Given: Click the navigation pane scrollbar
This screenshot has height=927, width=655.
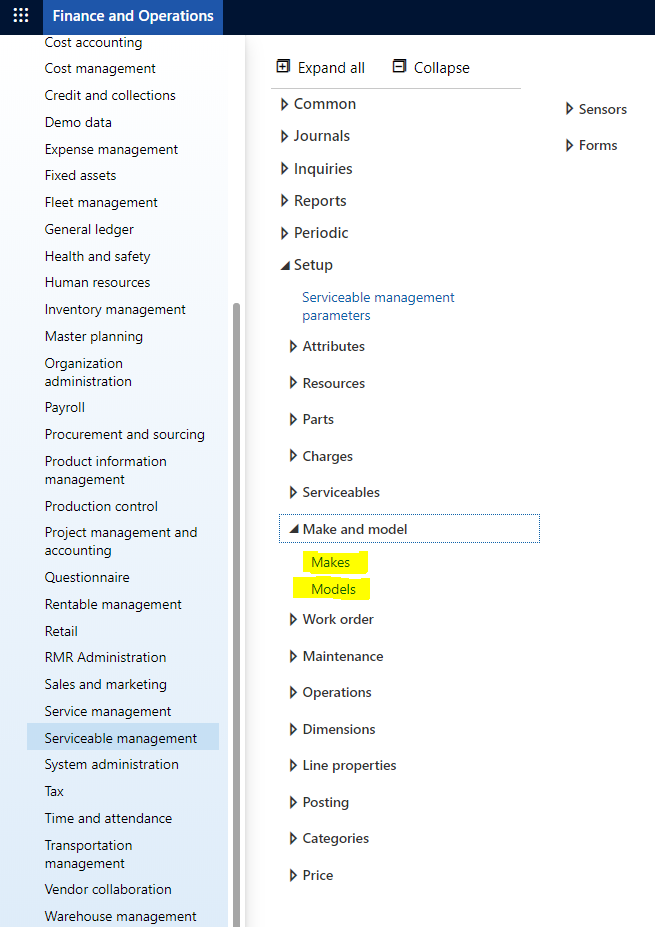Looking at the screenshot, I should (236, 615).
